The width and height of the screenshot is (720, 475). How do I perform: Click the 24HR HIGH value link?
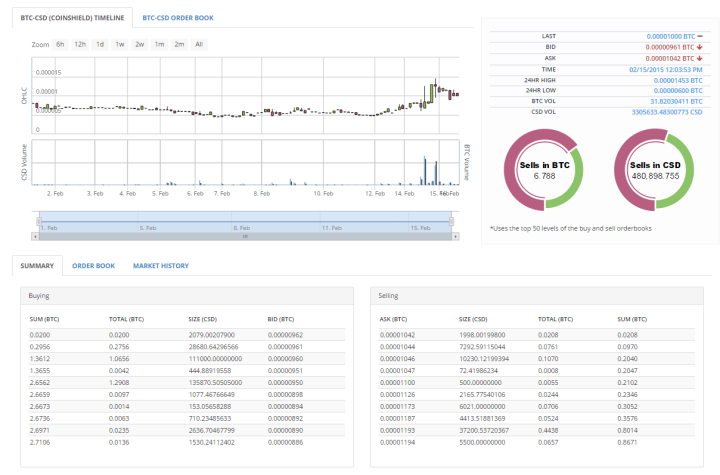(675, 79)
